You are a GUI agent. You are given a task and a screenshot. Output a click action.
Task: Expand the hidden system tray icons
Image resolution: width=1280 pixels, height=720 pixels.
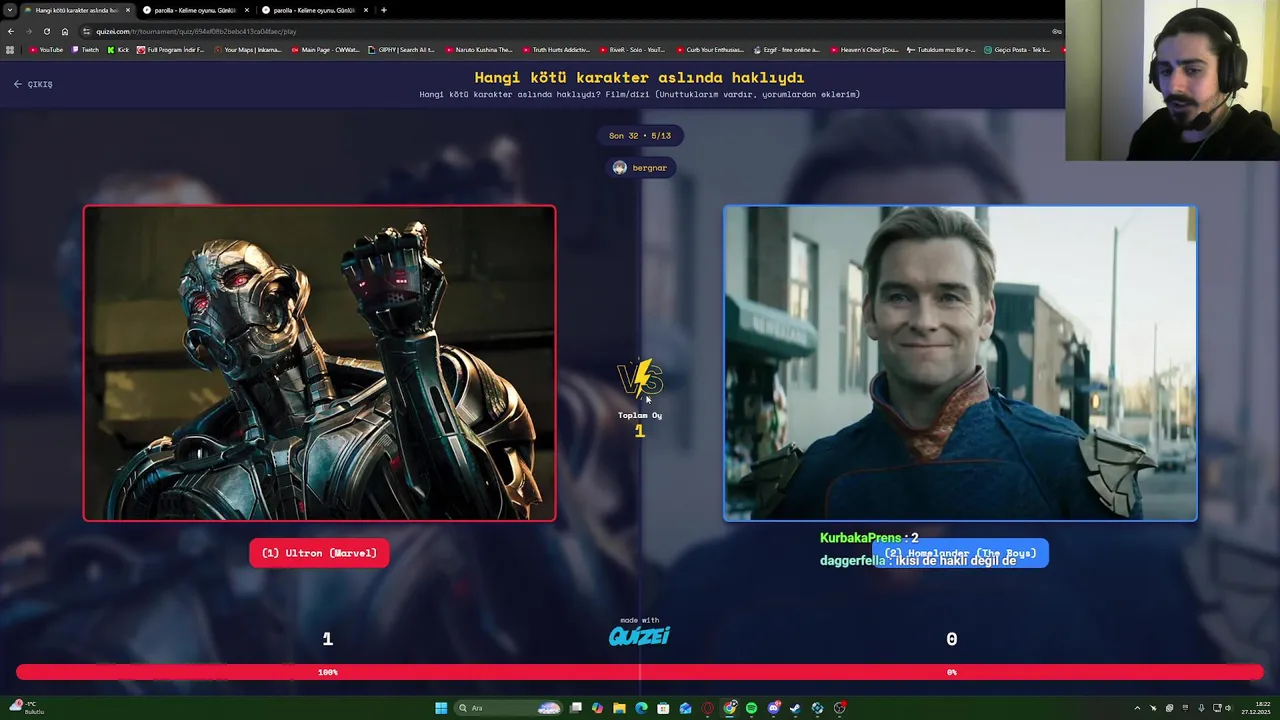(x=1137, y=708)
